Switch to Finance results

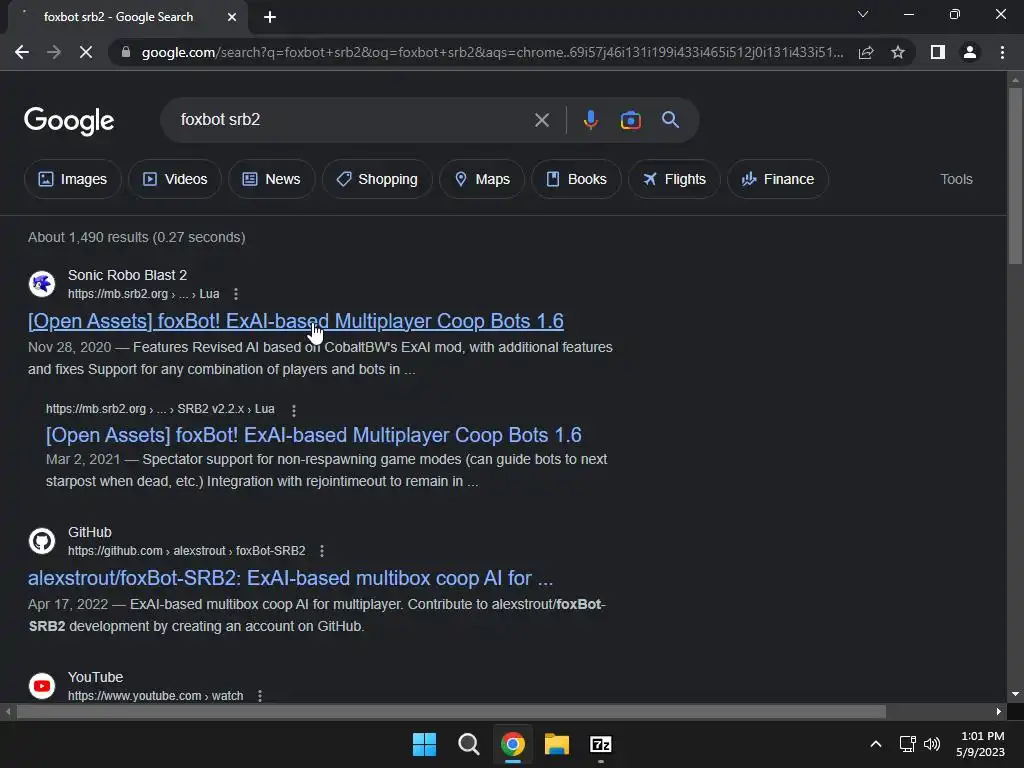click(778, 179)
